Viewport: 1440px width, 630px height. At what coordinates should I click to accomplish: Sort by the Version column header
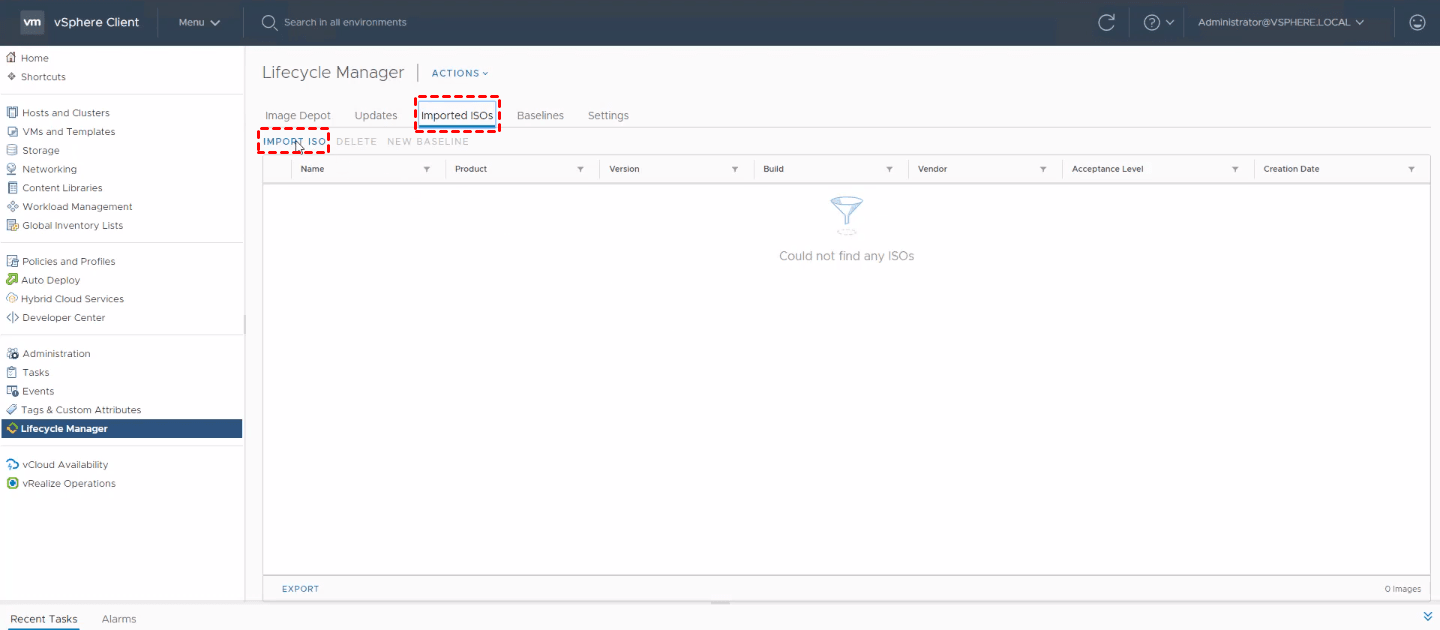tap(624, 169)
